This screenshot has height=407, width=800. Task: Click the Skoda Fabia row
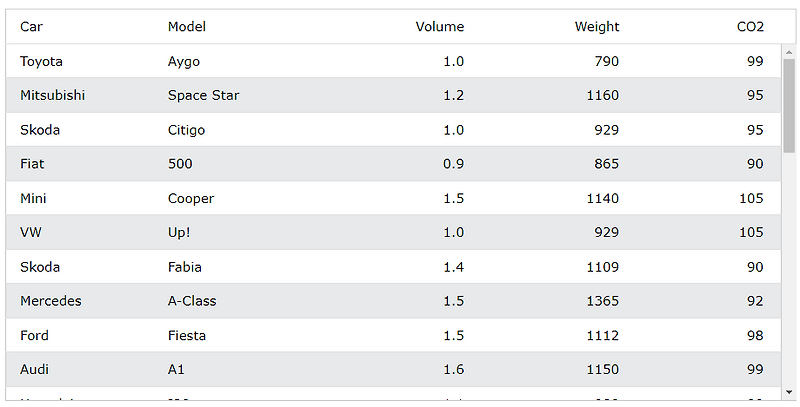(x=393, y=267)
